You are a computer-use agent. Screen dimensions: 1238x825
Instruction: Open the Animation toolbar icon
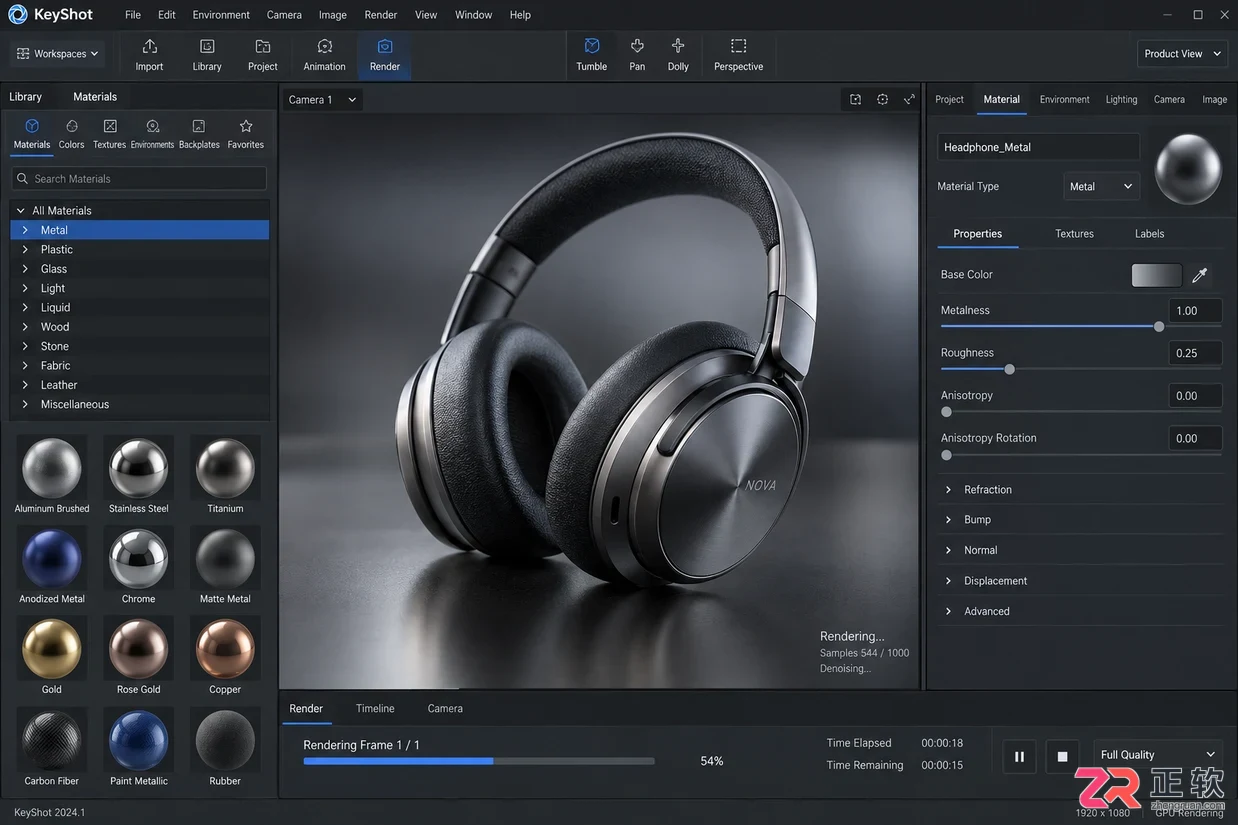[324, 55]
